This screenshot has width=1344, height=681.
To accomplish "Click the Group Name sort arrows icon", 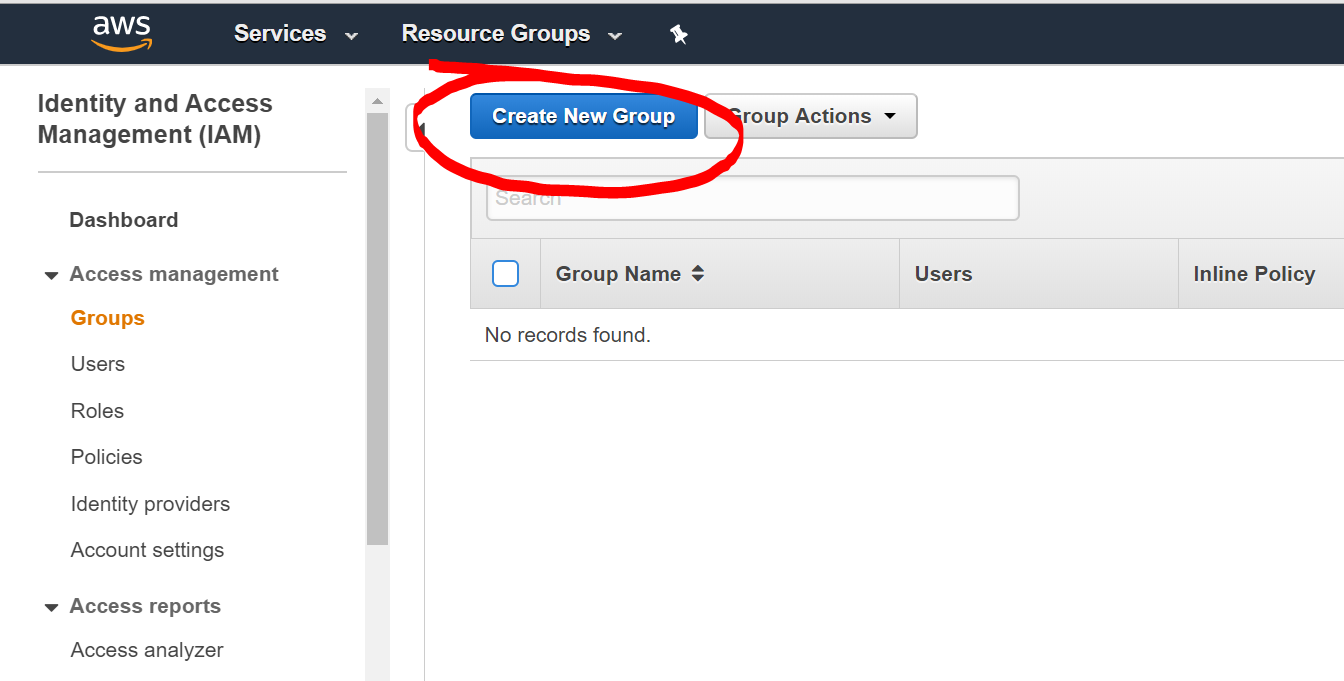I will point(698,274).
